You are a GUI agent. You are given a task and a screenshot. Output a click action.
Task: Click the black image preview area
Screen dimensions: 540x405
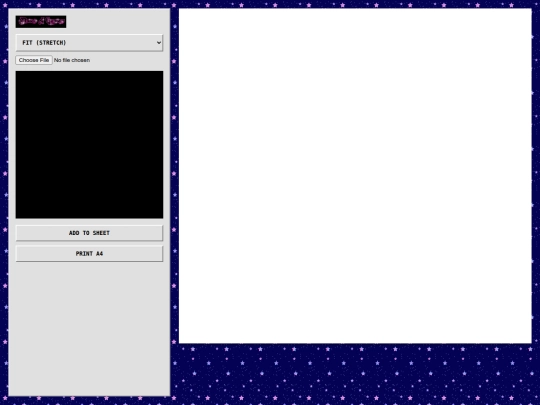tap(89, 145)
